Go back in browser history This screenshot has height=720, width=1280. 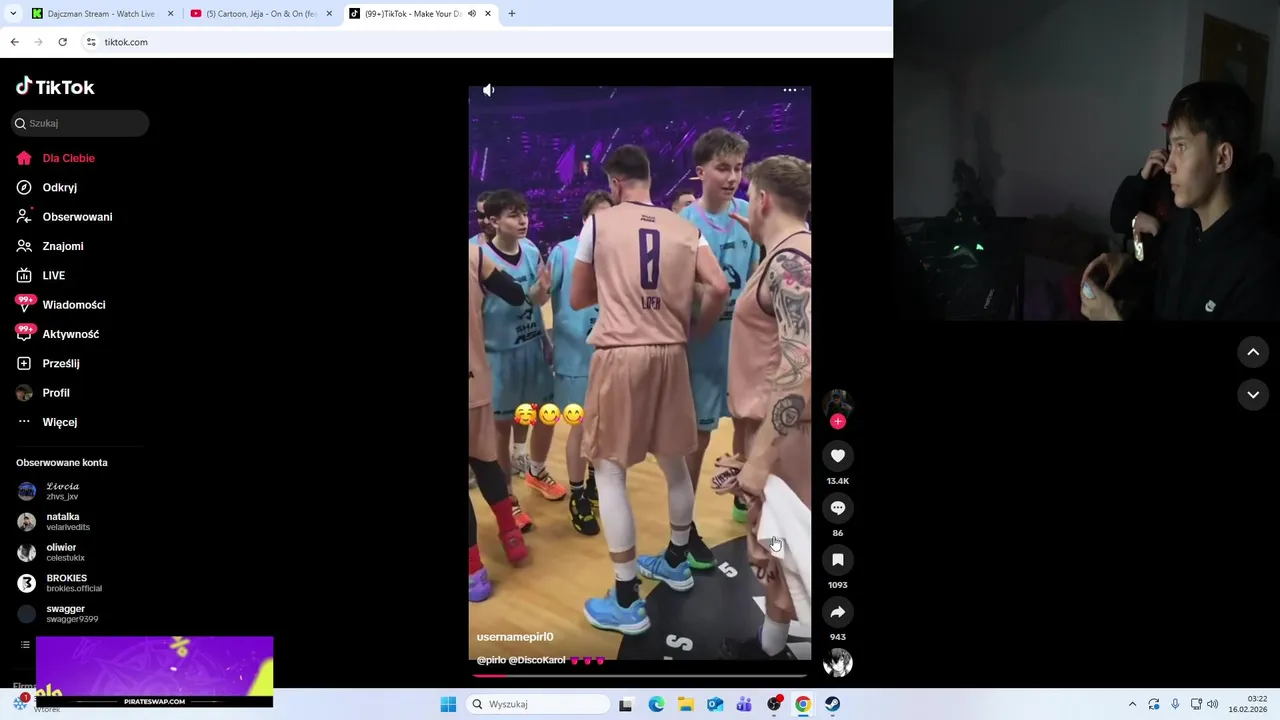click(x=14, y=42)
